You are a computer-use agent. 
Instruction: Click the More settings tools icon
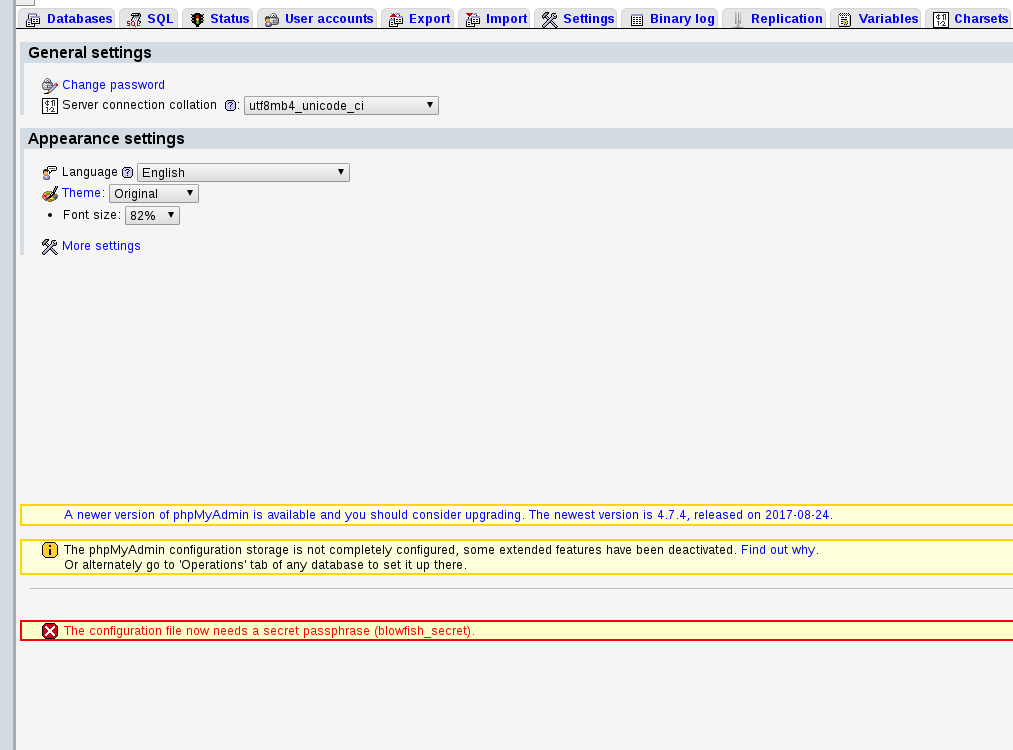[x=50, y=246]
